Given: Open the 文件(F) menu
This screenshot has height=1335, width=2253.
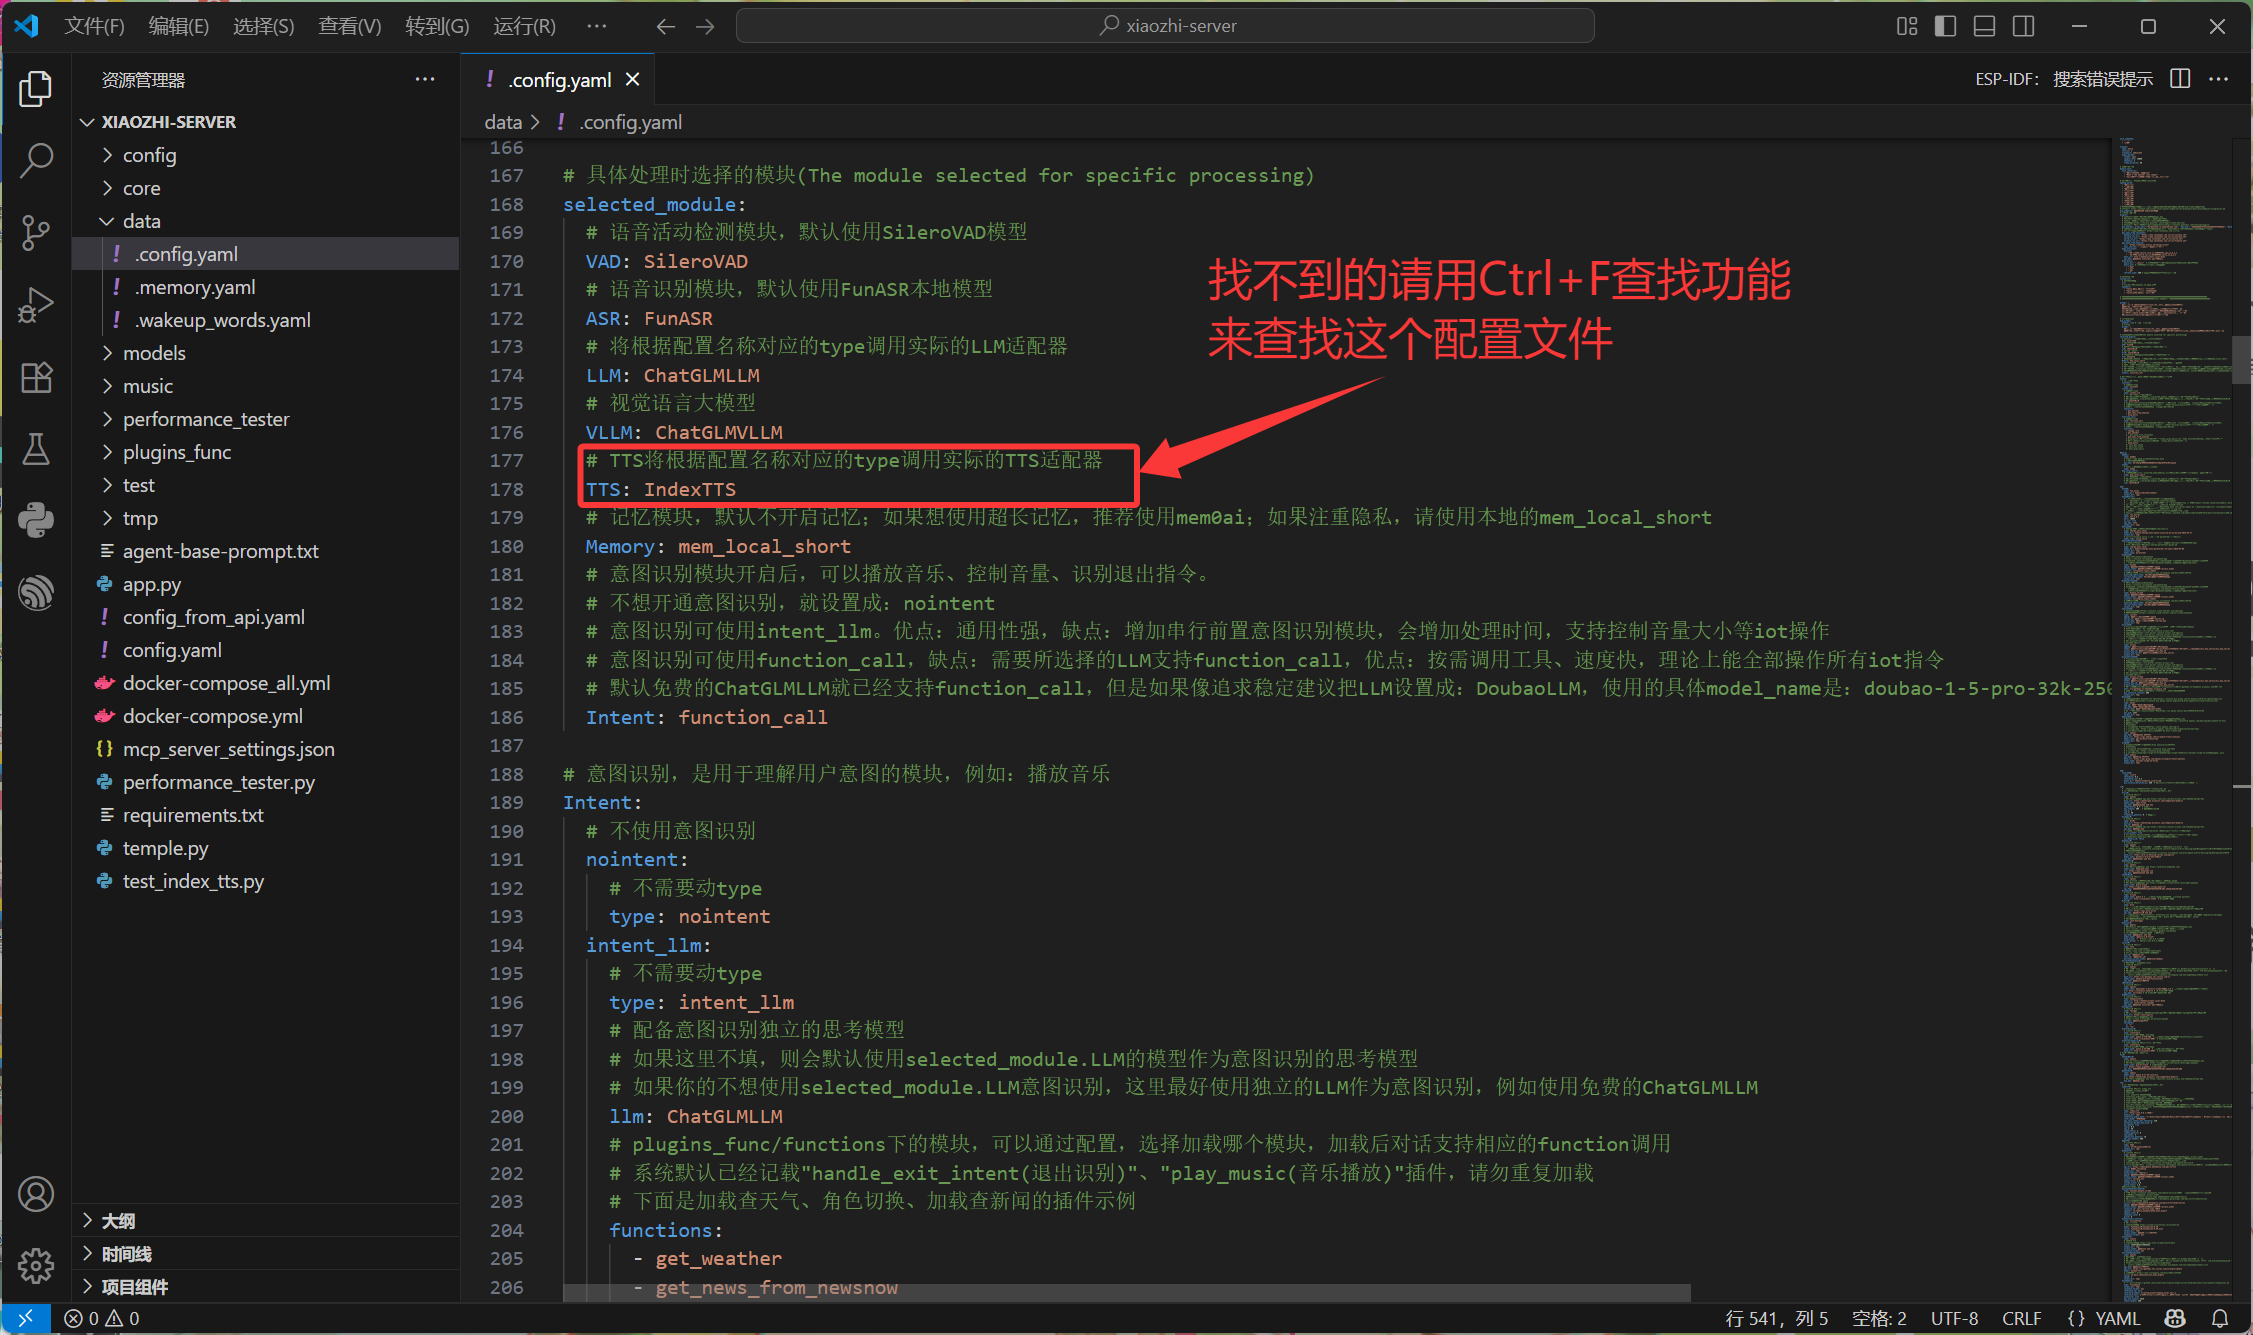Looking at the screenshot, I should (x=94, y=26).
